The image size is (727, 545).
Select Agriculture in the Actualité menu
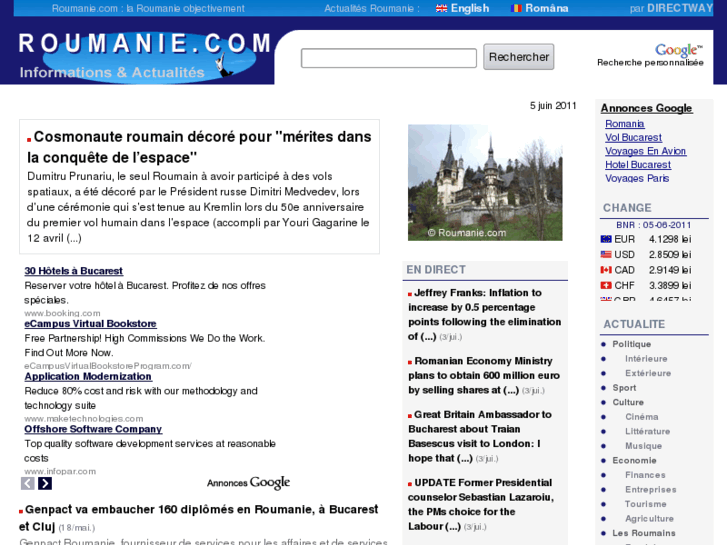point(649,519)
